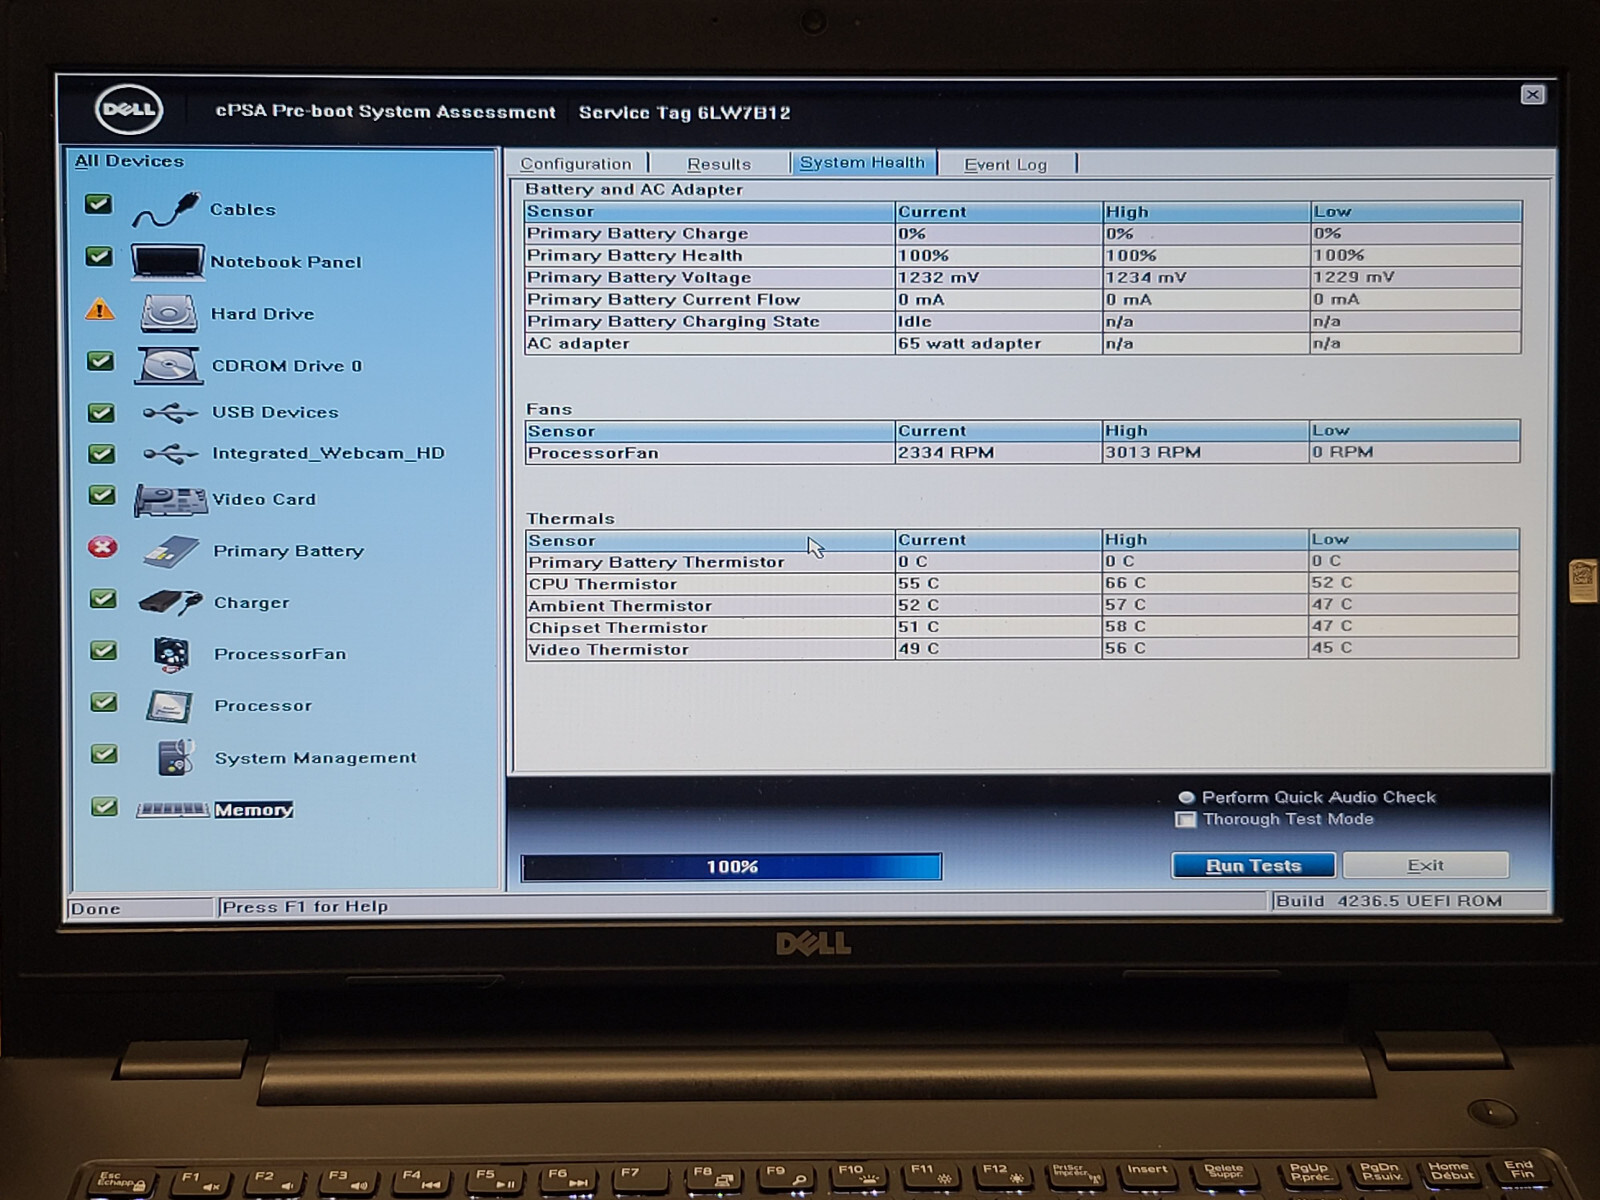
Task: Select the Hard Drive label
Action: pyautogui.click(x=262, y=314)
